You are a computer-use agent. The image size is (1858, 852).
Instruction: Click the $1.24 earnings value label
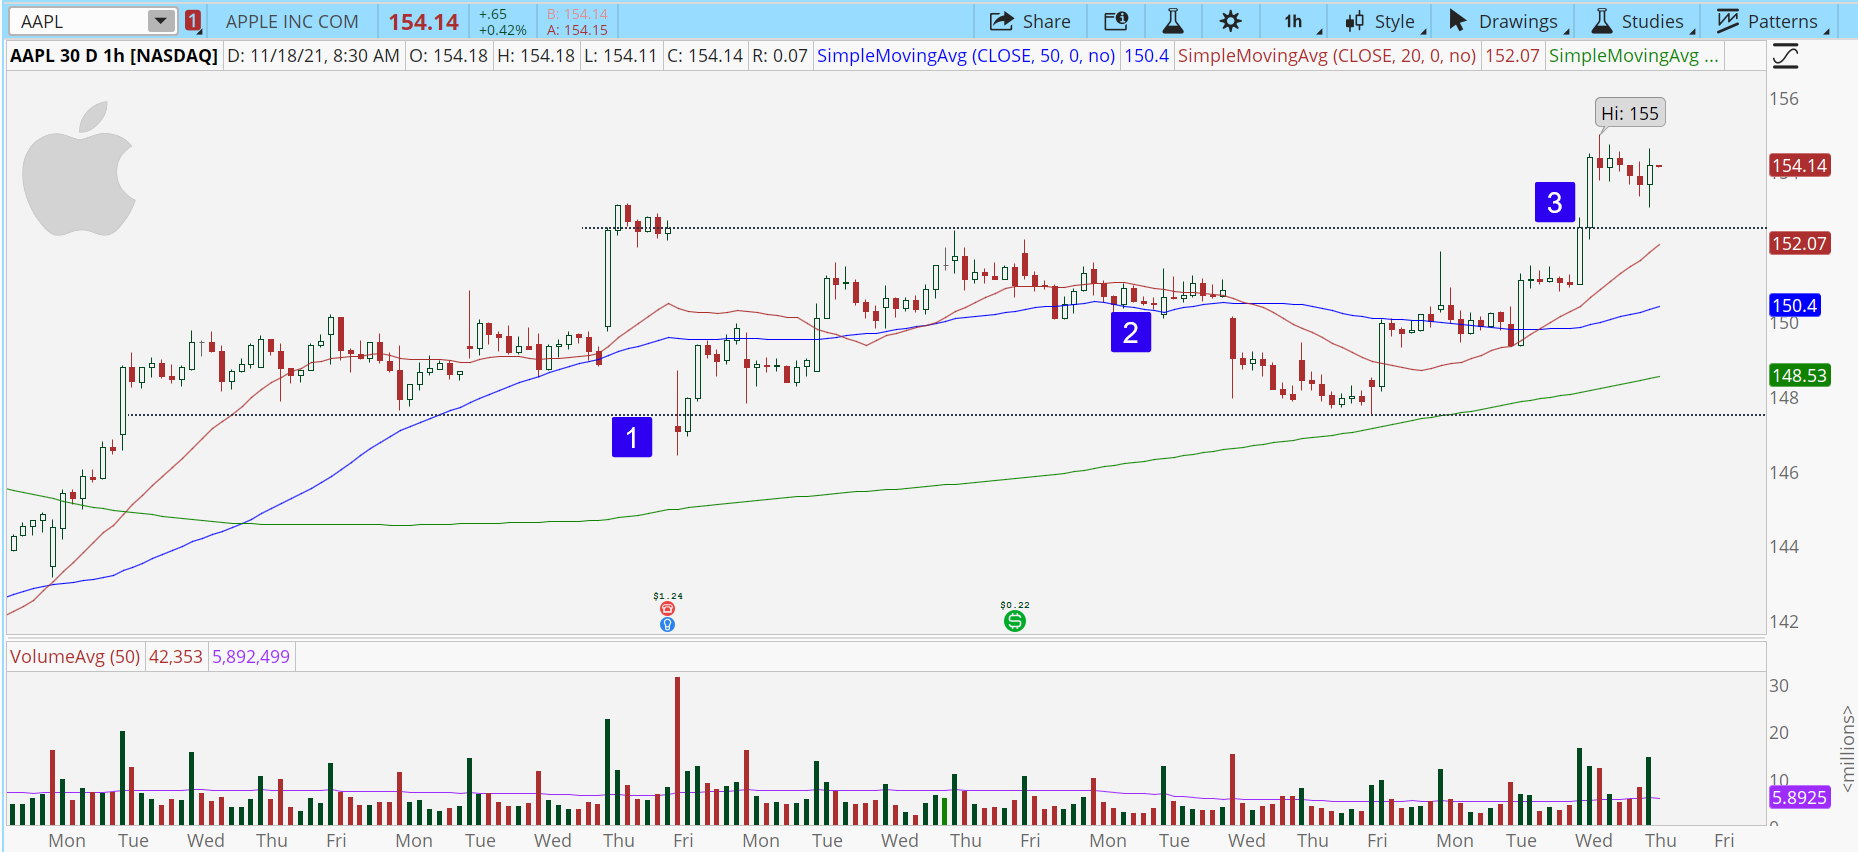pos(668,596)
